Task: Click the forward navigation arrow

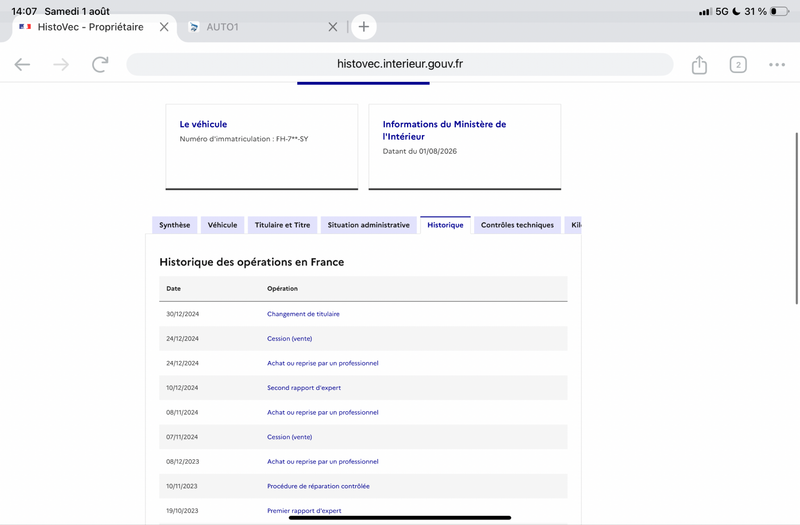Action: 61,65
